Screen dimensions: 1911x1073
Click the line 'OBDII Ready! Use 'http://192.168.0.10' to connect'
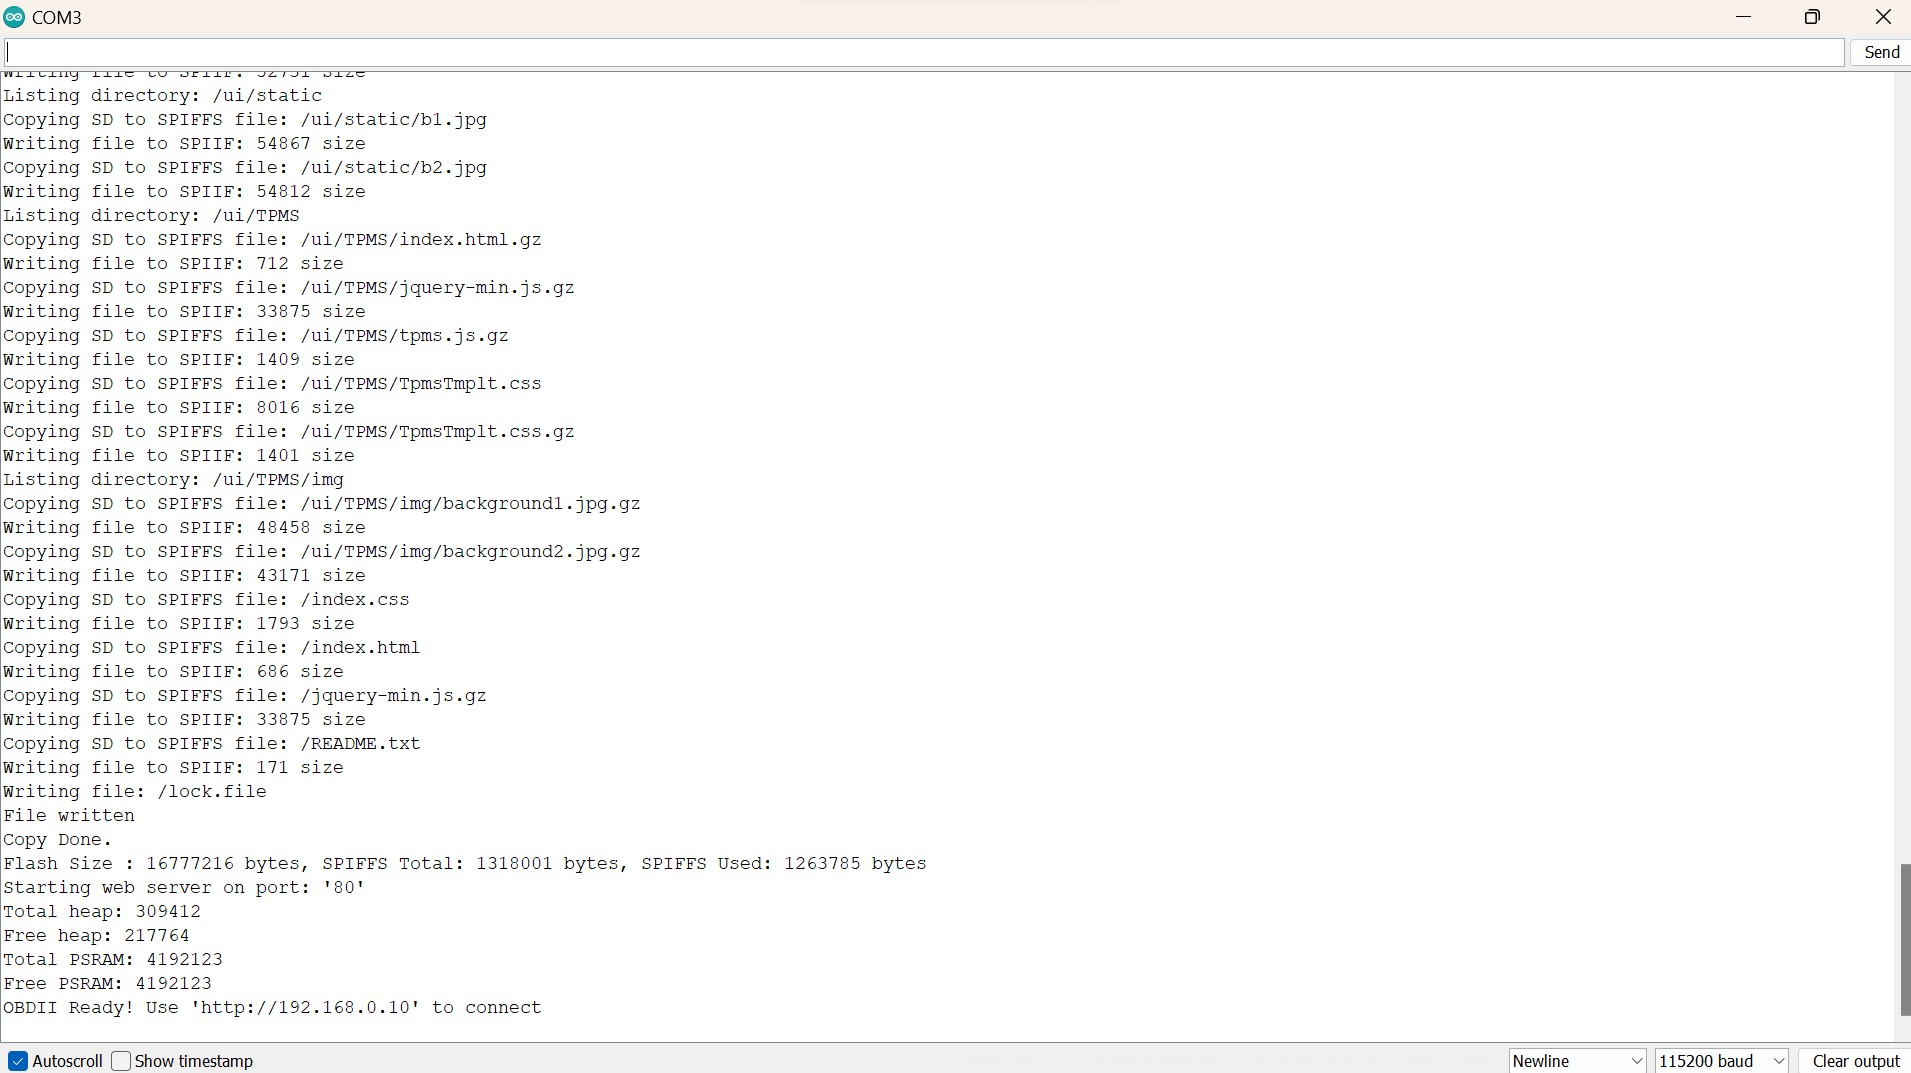click(x=272, y=1008)
